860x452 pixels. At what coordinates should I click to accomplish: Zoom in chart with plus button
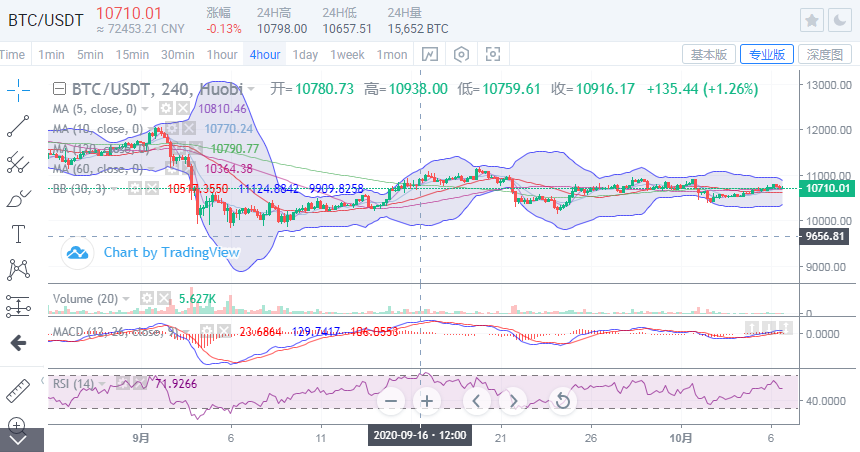(427, 401)
